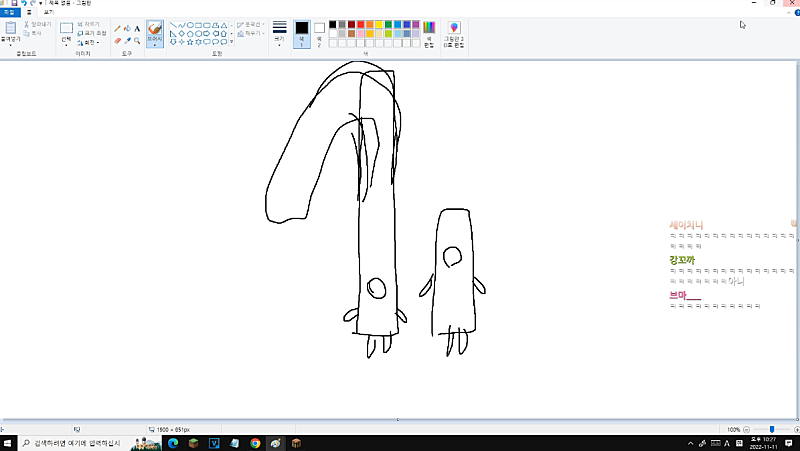This screenshot has width=800, height=451.
Task: Open the File menu tab
Action: [8, 13]
